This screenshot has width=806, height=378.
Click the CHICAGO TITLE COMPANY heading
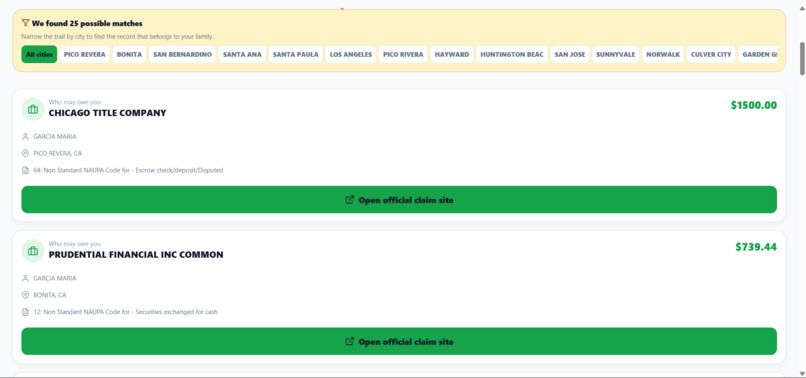tap(107, 113)
